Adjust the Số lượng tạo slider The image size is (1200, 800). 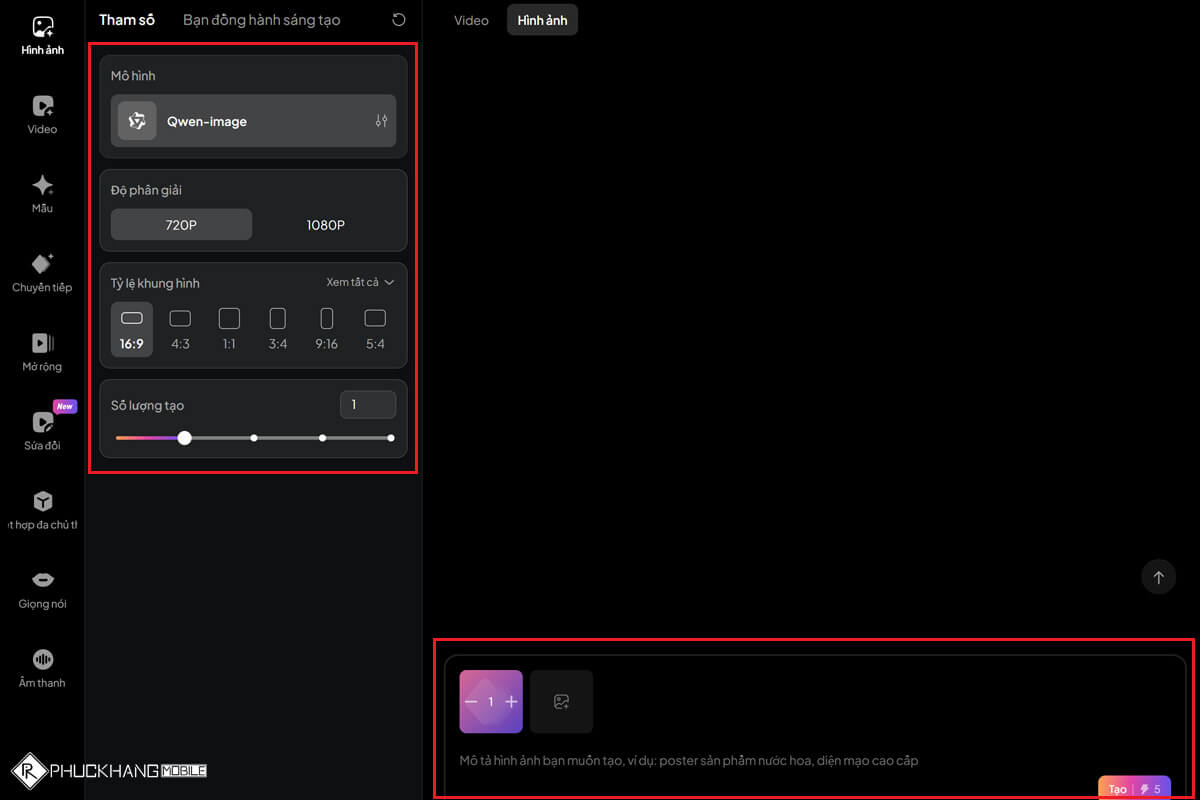184,437
